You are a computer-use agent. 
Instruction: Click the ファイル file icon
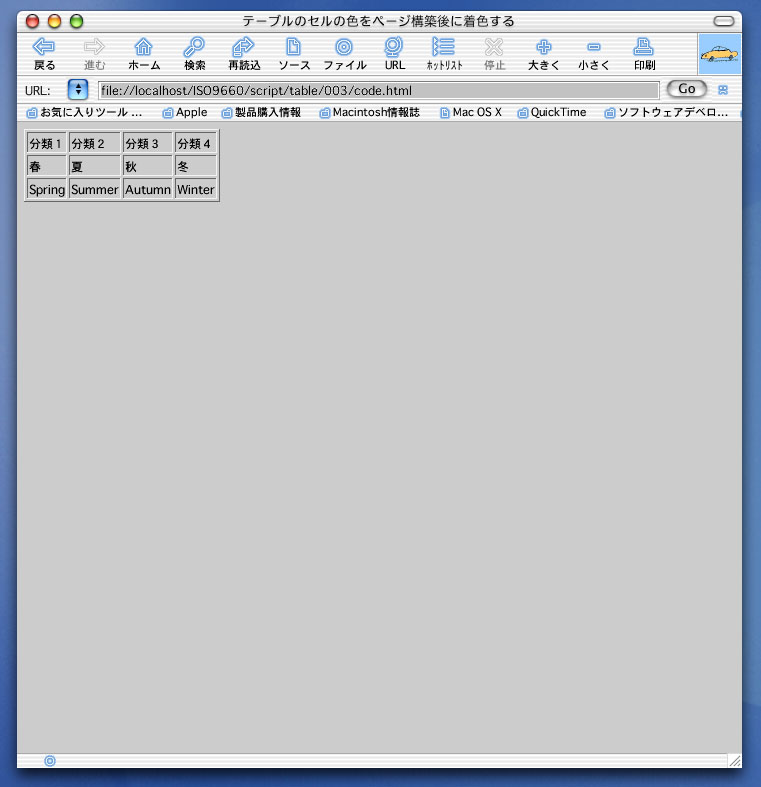click(x=344, y=47)
